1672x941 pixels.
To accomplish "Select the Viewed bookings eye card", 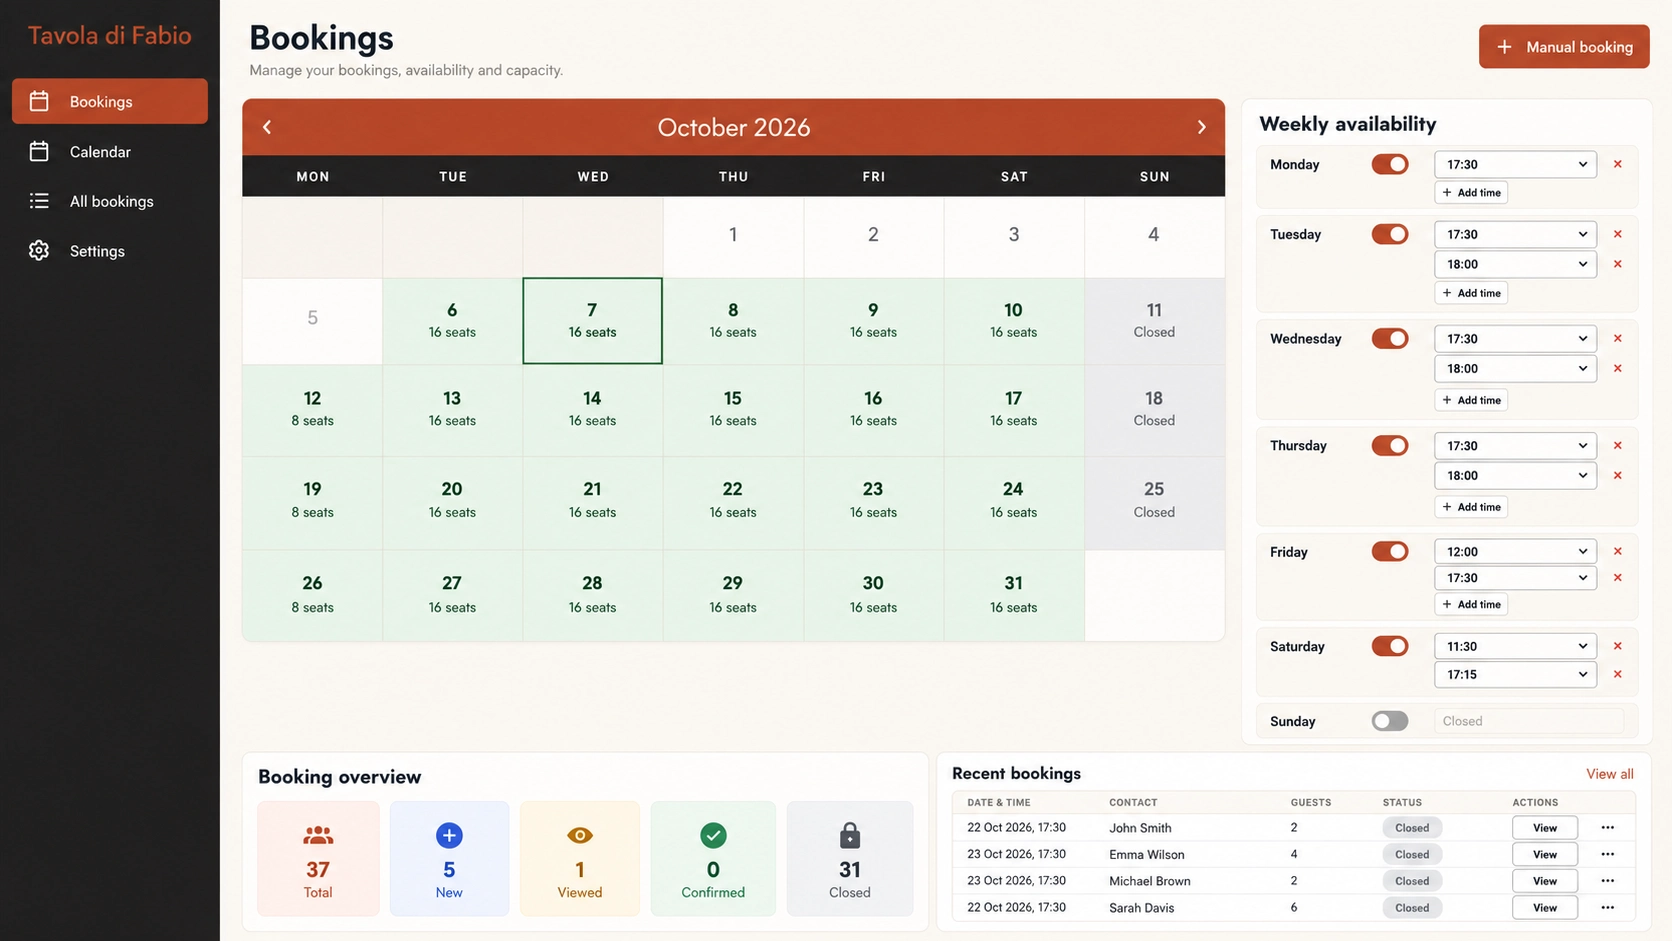I will [x=580, y=858].
